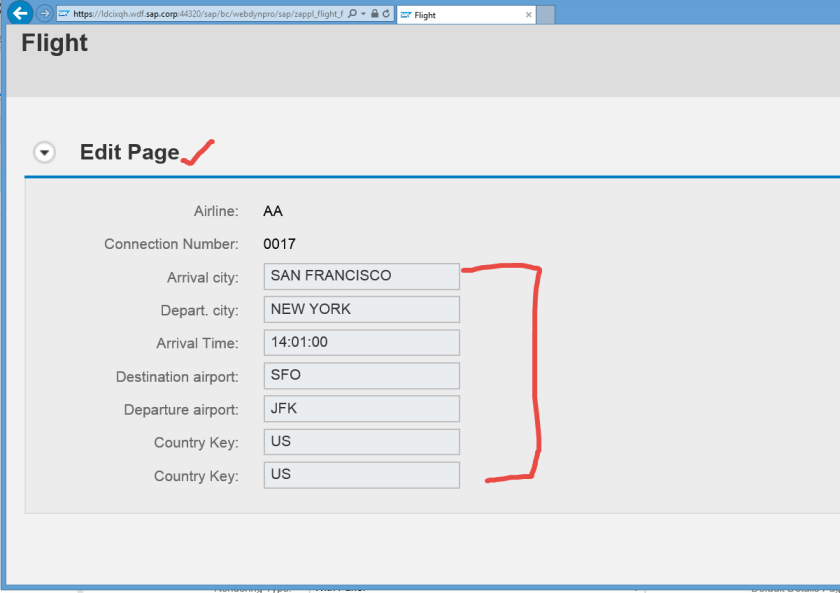The width and height of the screenshot is (840, 593).
Task: Click the Departure airport field showing JFK
Action: pos(361,408)
